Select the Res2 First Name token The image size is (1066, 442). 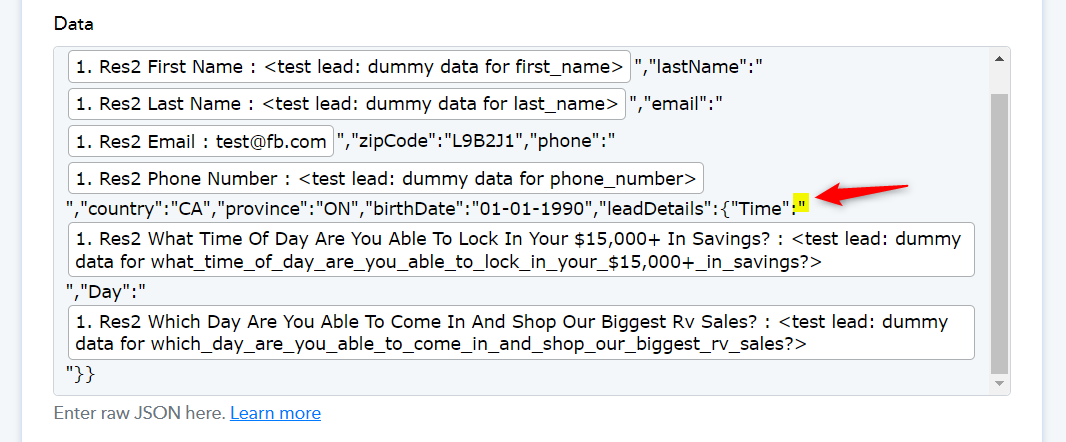pos(349,67)
